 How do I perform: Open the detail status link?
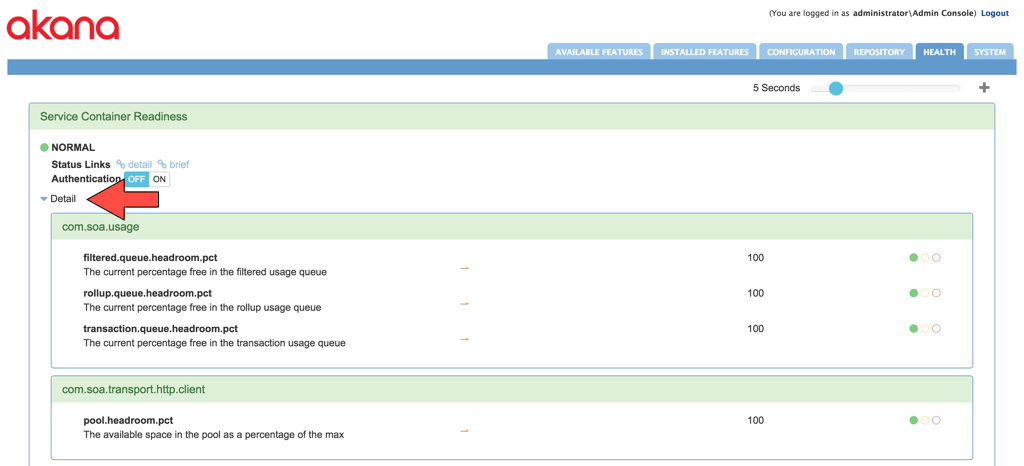coord(140,164)
